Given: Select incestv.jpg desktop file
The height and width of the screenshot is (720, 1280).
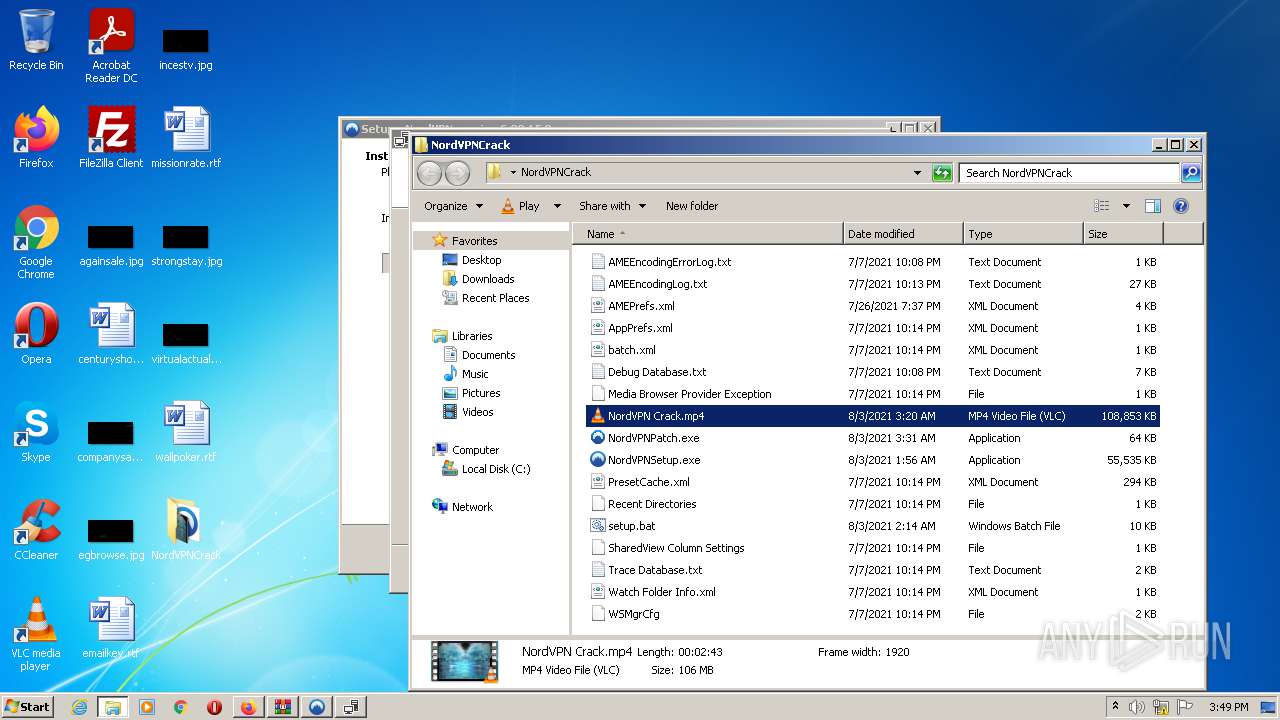Looking at the screenshot, I should [x=186, y=48].
